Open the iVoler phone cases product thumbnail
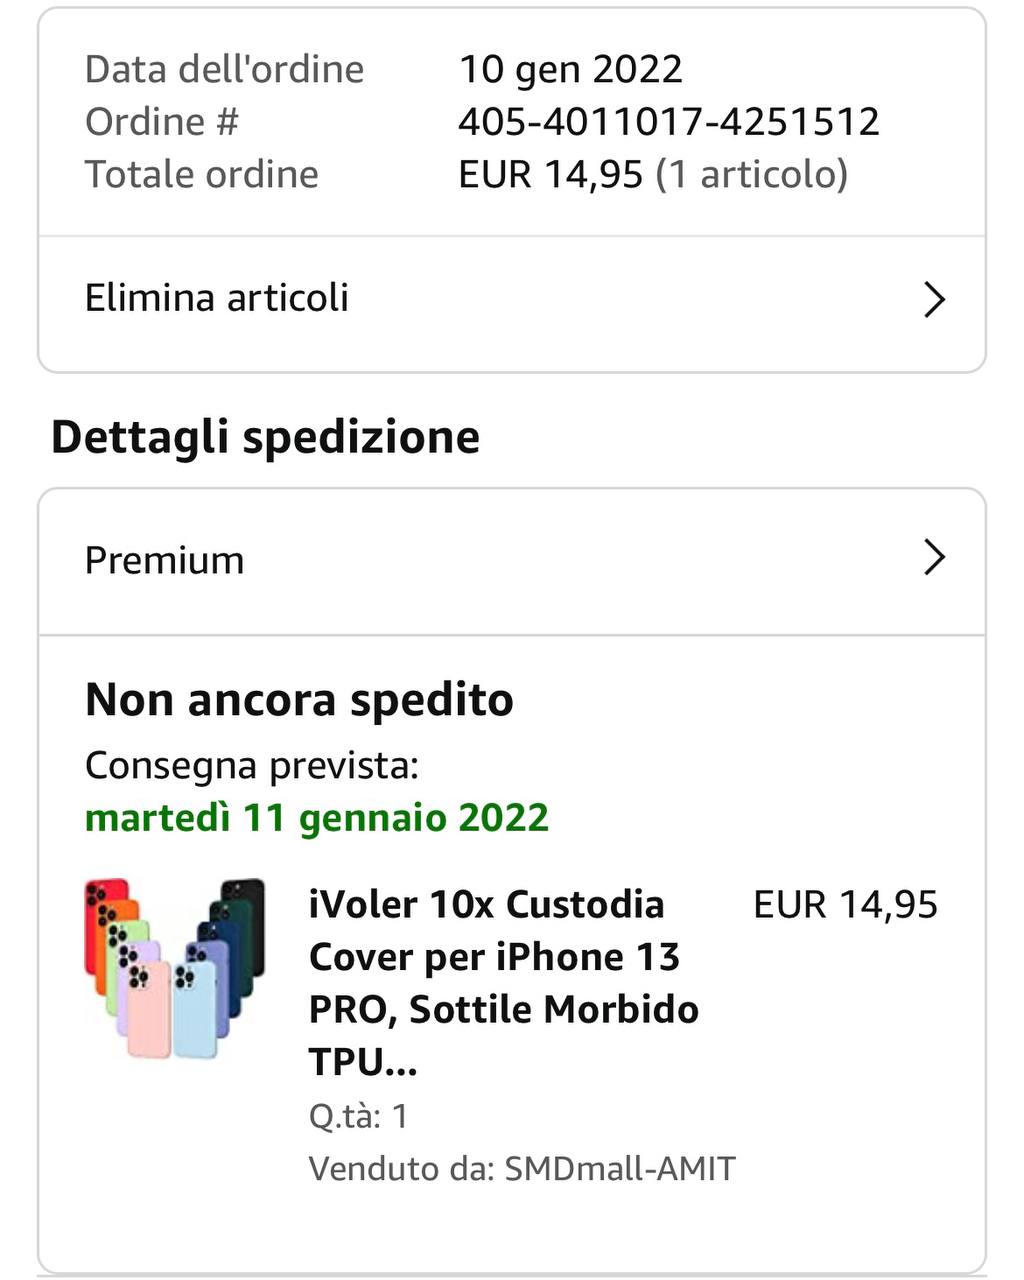Screen dimensions: 1024x1280 click(x=174, y=967)
